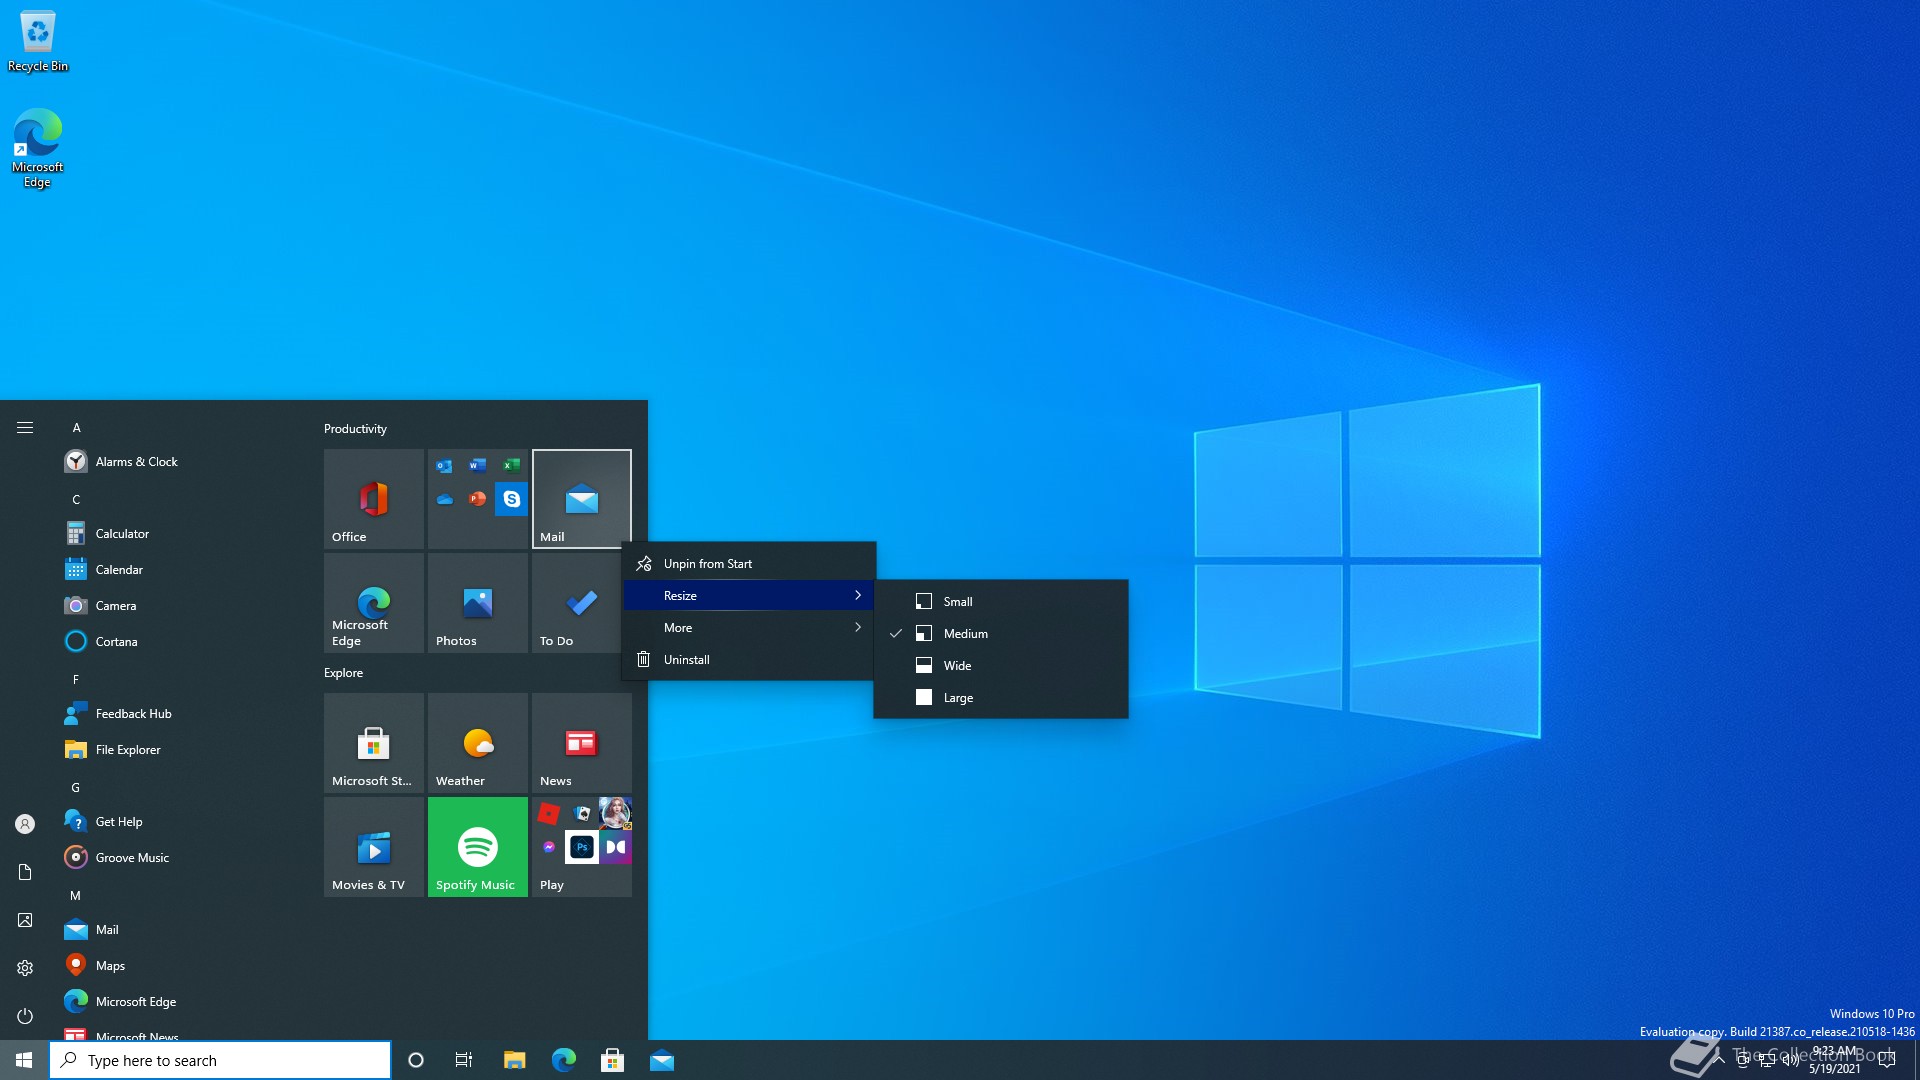Open Task View on taskbar
This screenshot has height=1080, width=1920.
464,1060
